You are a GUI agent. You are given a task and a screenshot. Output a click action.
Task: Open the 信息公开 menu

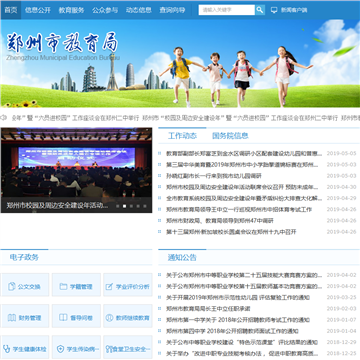pos(38,10)
